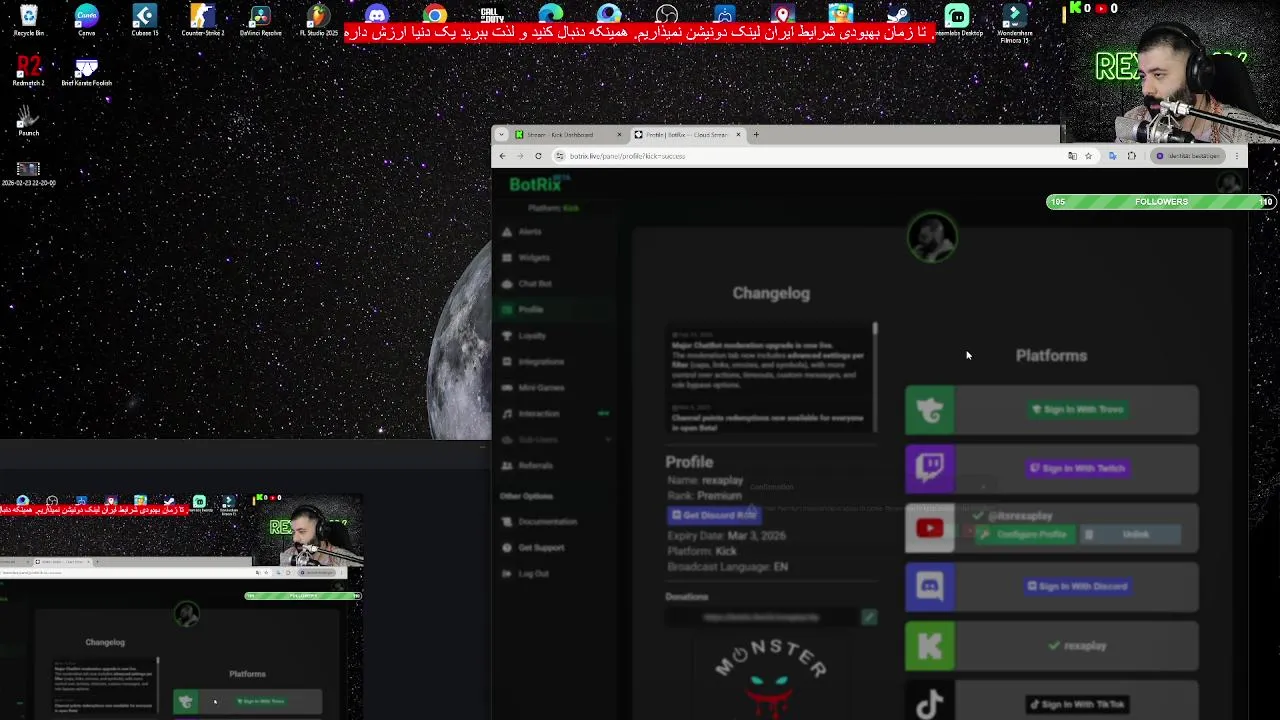The image size is (1280, 720).
Task: Click Sign In With TikTok
Action: pos(1077,705)
